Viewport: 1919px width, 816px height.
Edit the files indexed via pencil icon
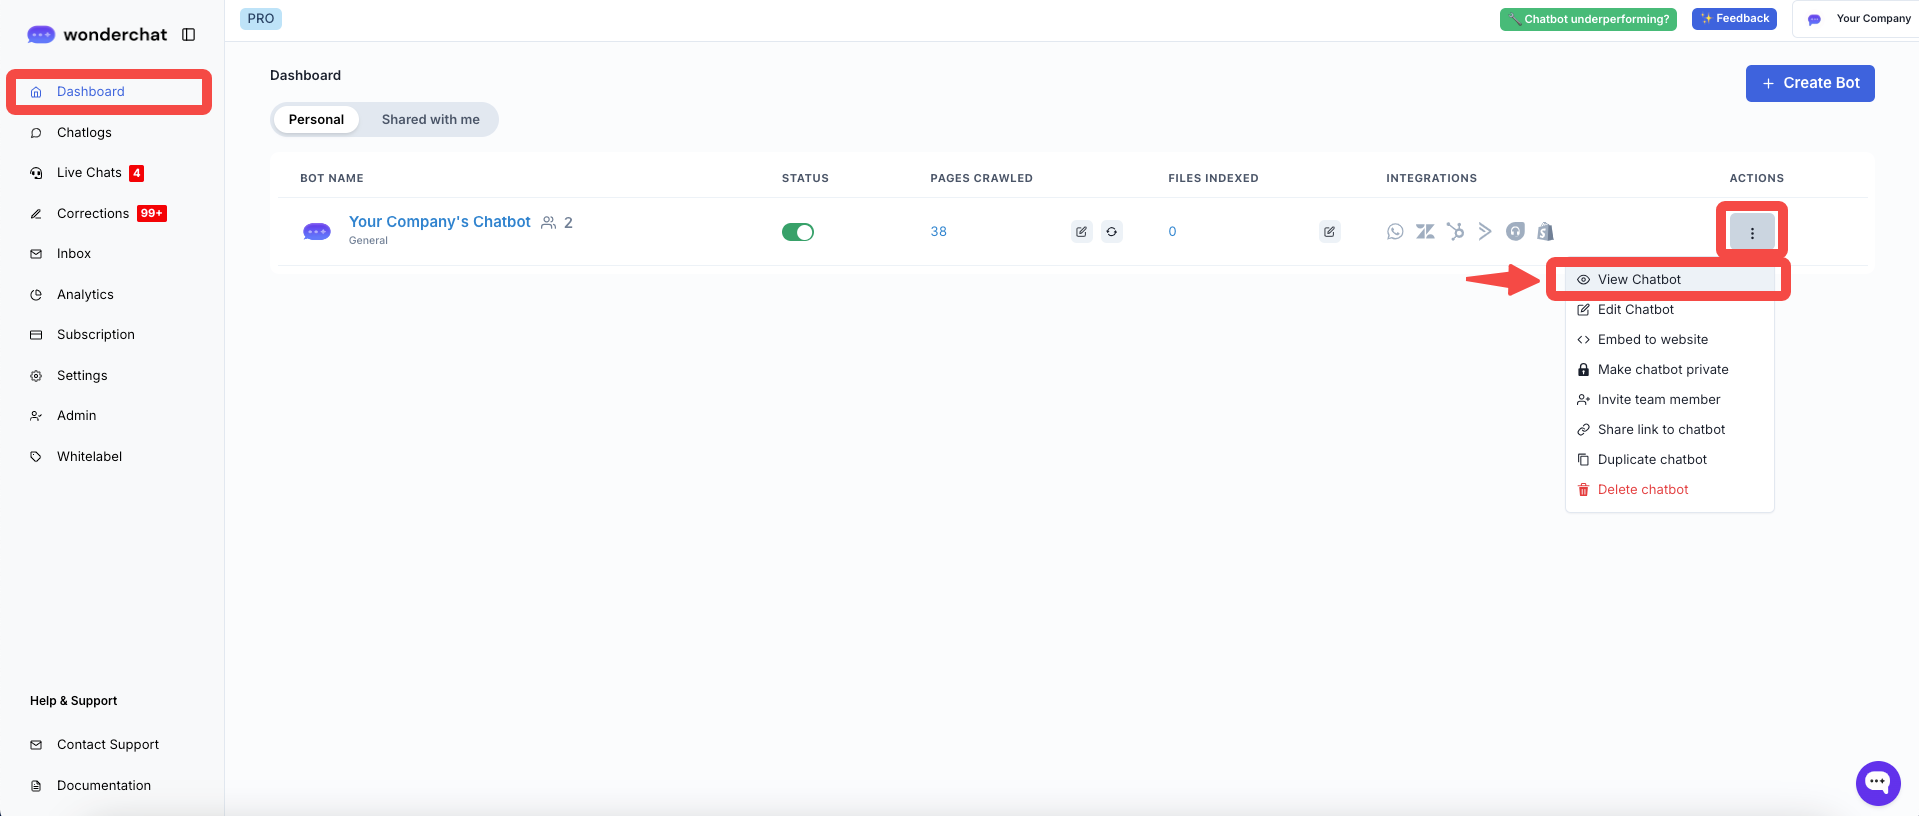click(x=1329, y=232)
